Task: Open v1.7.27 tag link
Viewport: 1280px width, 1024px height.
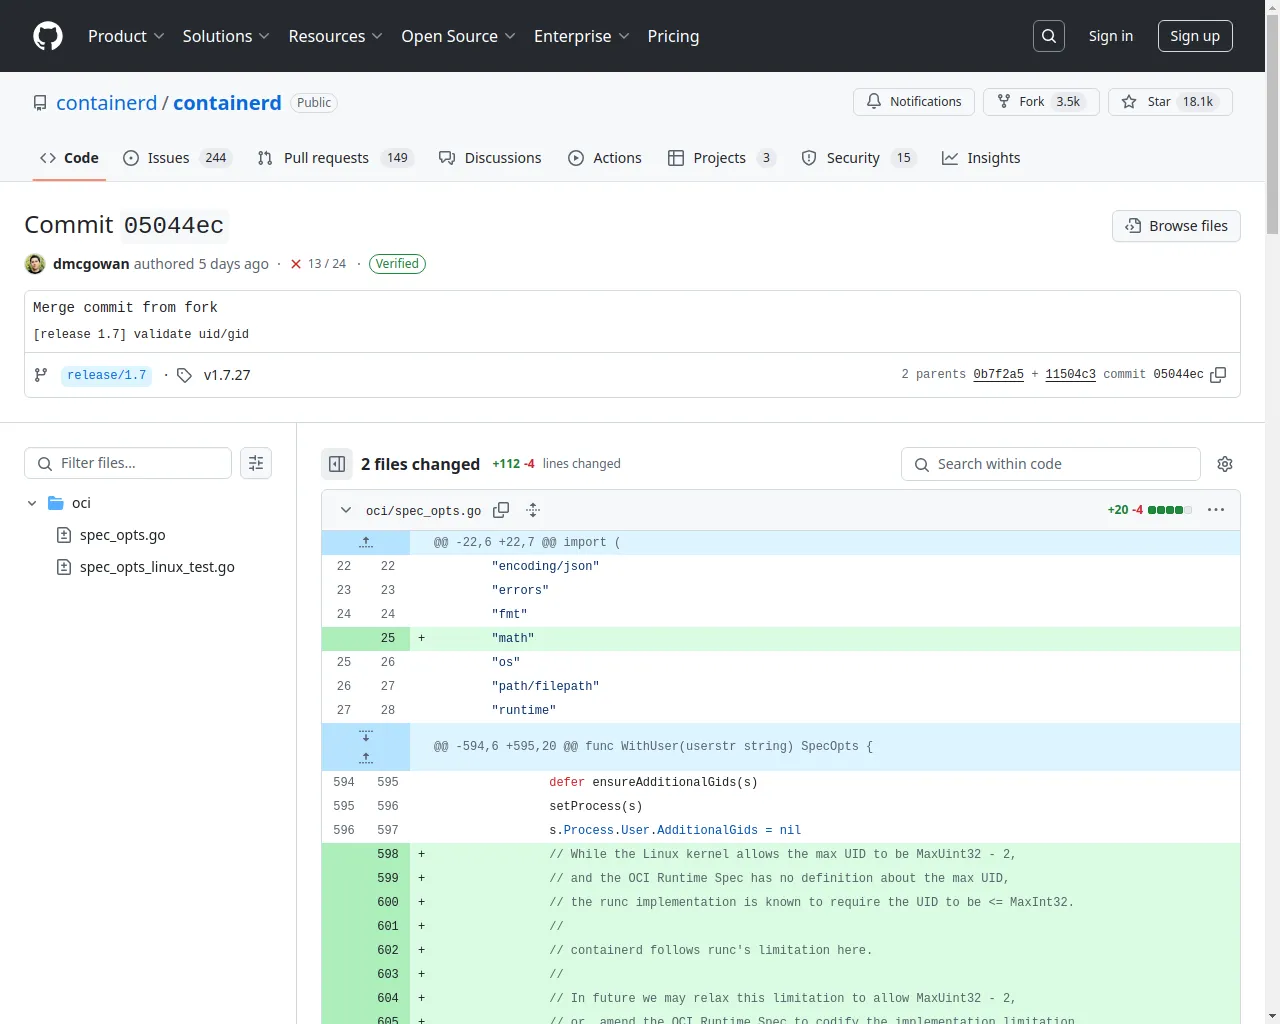Action: point(227,375)
